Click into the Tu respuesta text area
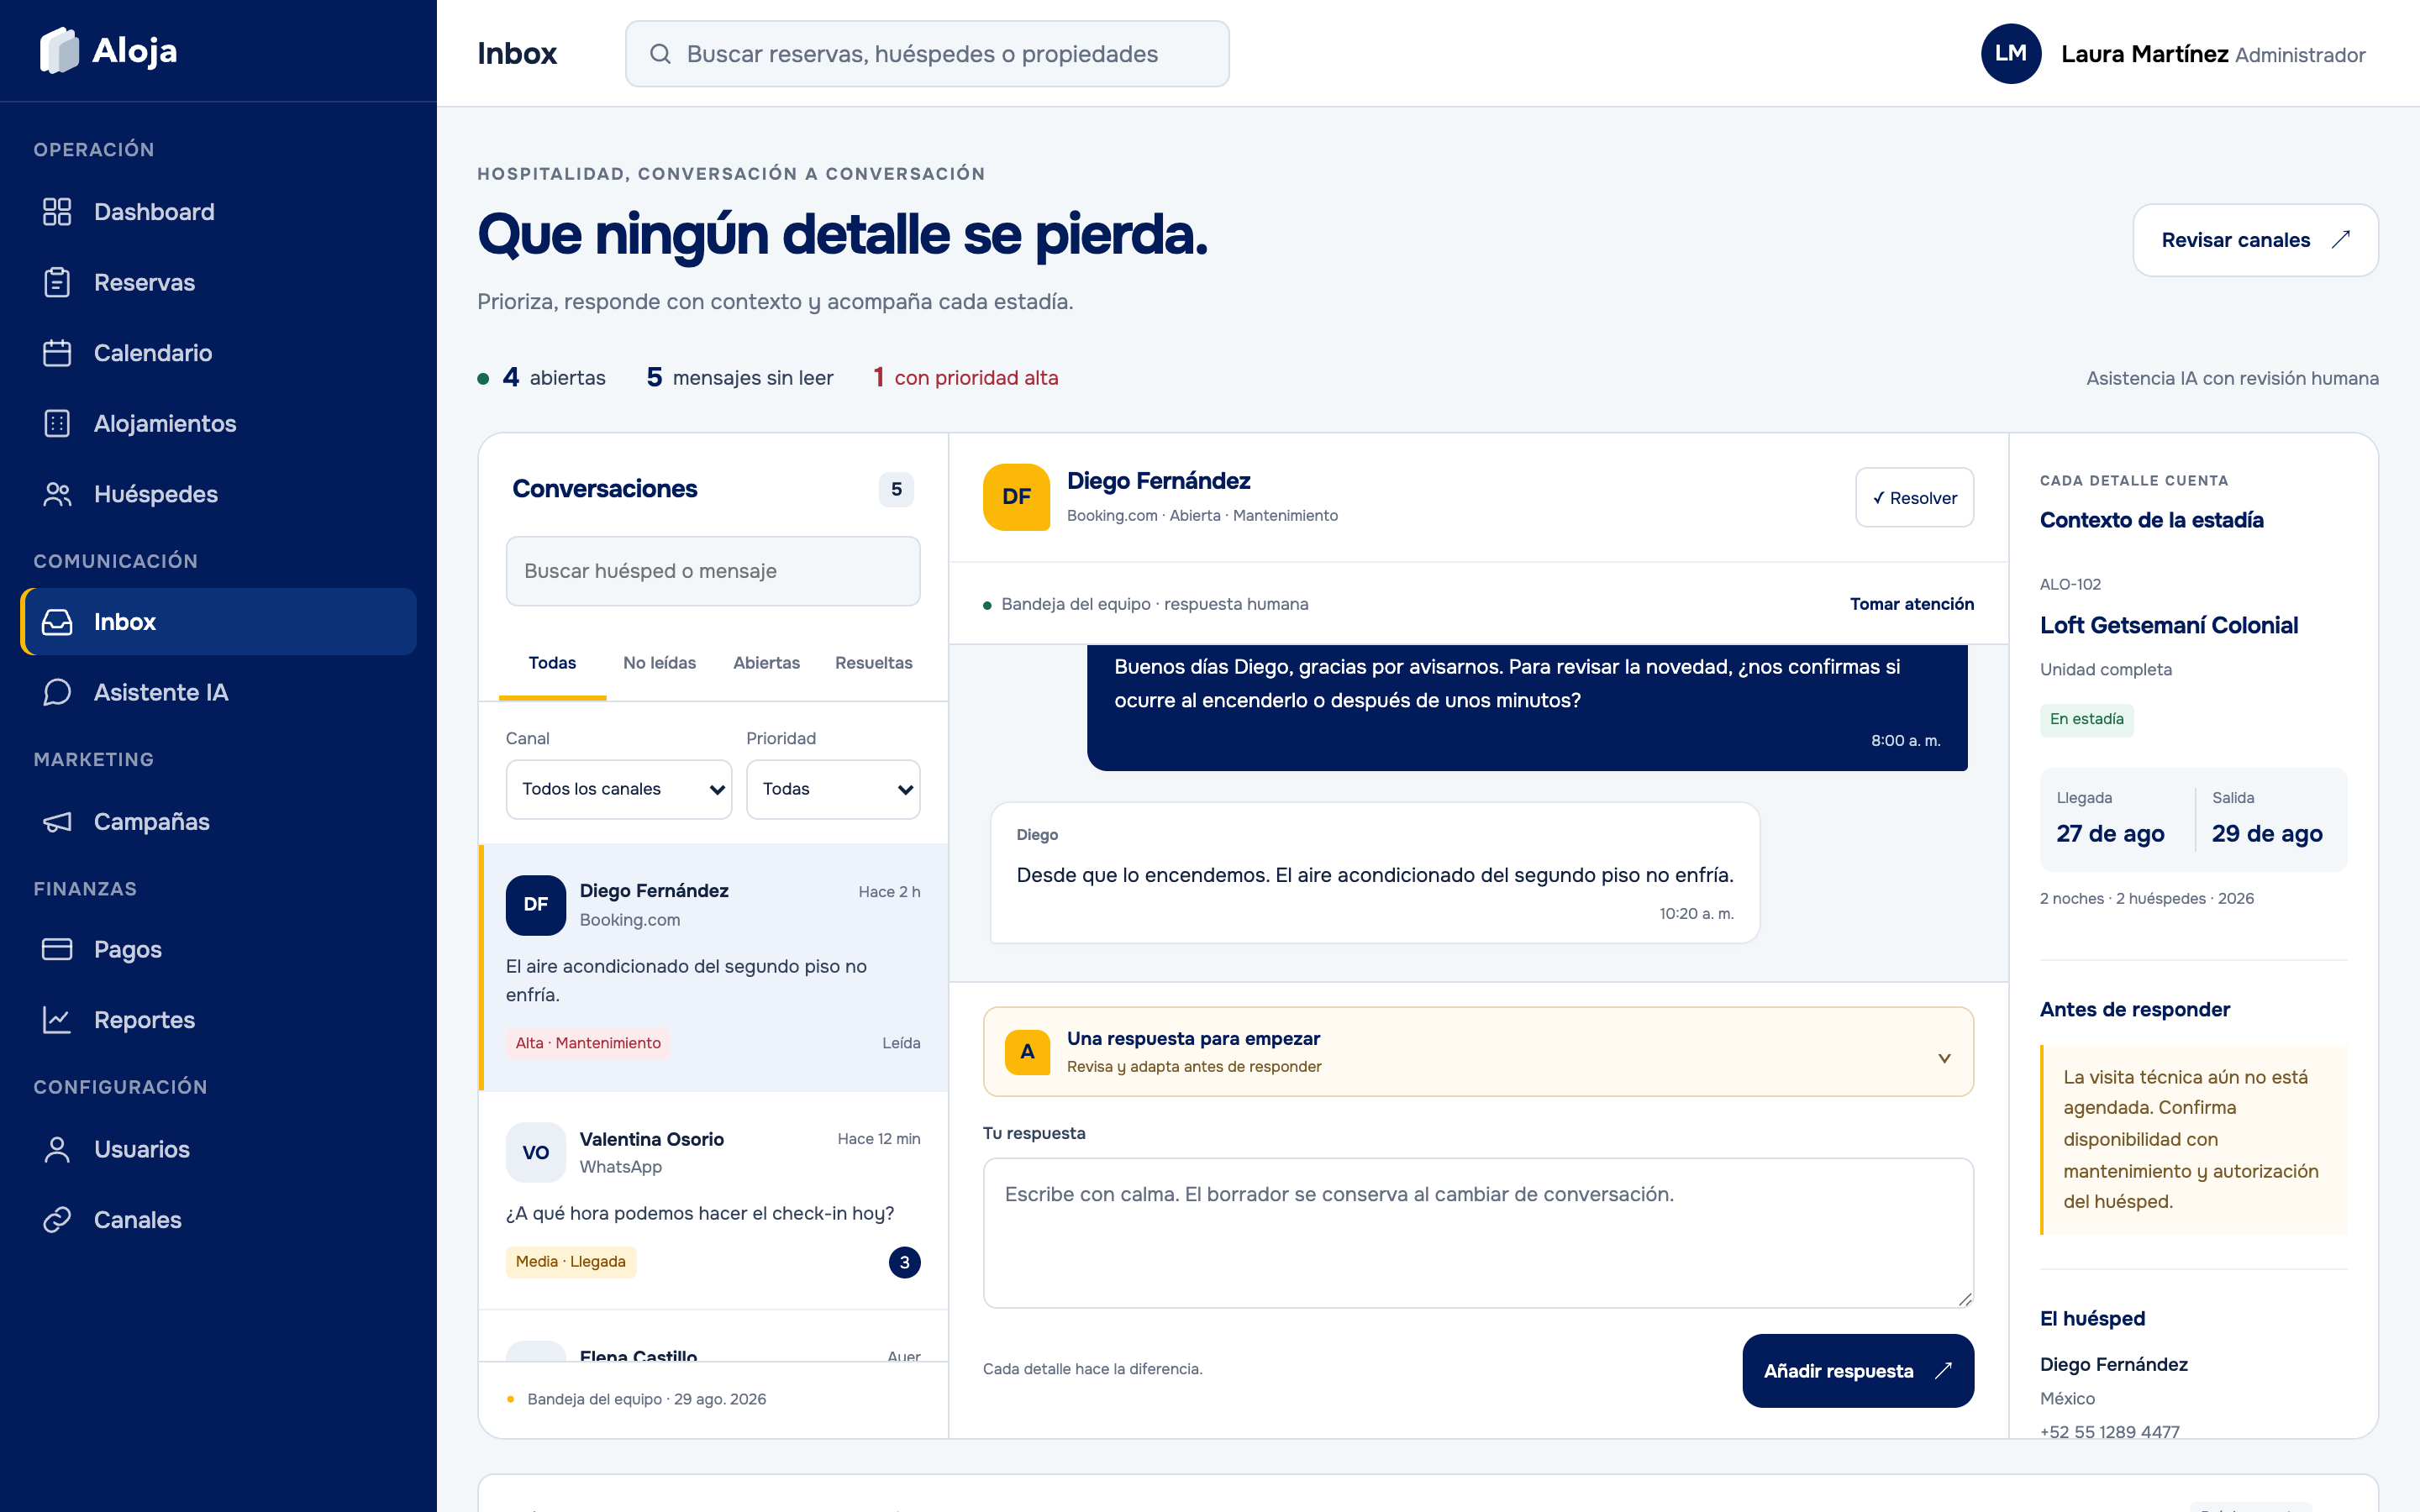2420x1512 pixels. [x=1478, y=1233]
